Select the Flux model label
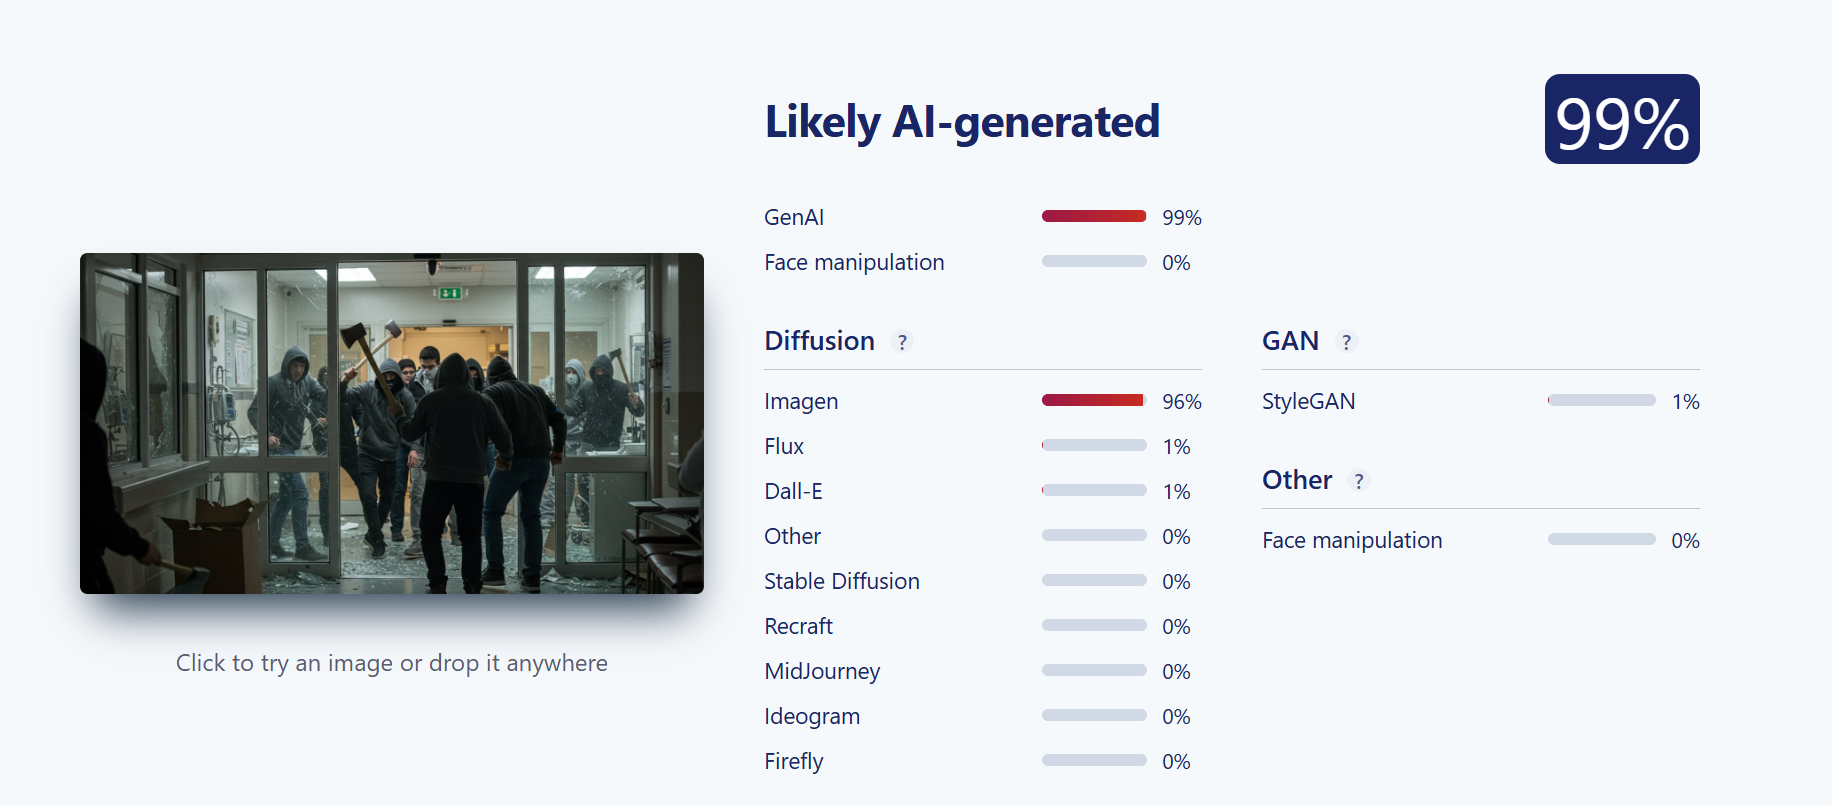Viewport: 1832px width, 805px height. point(784,446)
